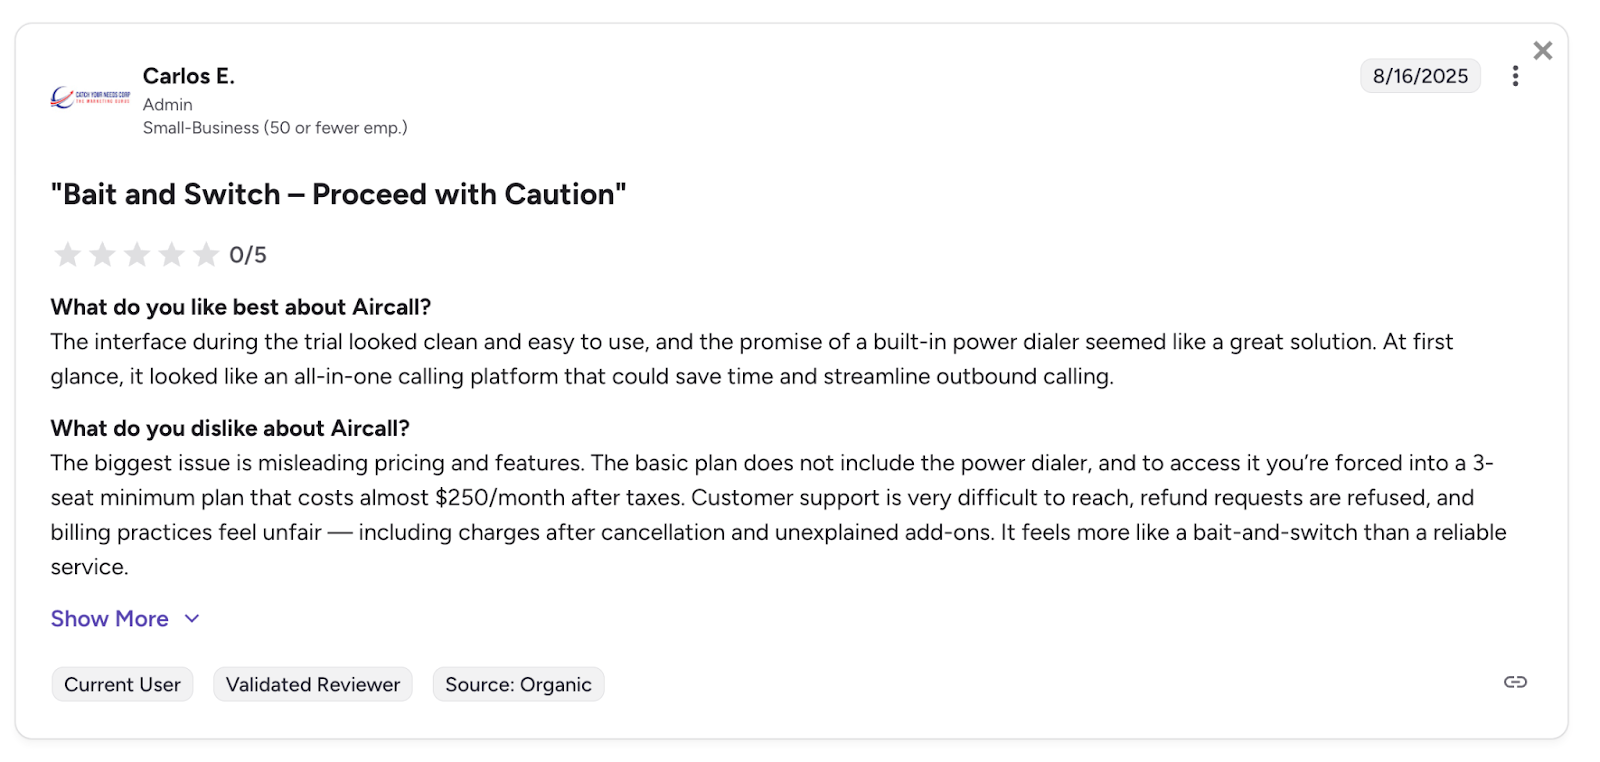
Task: Dismiss the review card with X
Action: (x=1543, y=50)
